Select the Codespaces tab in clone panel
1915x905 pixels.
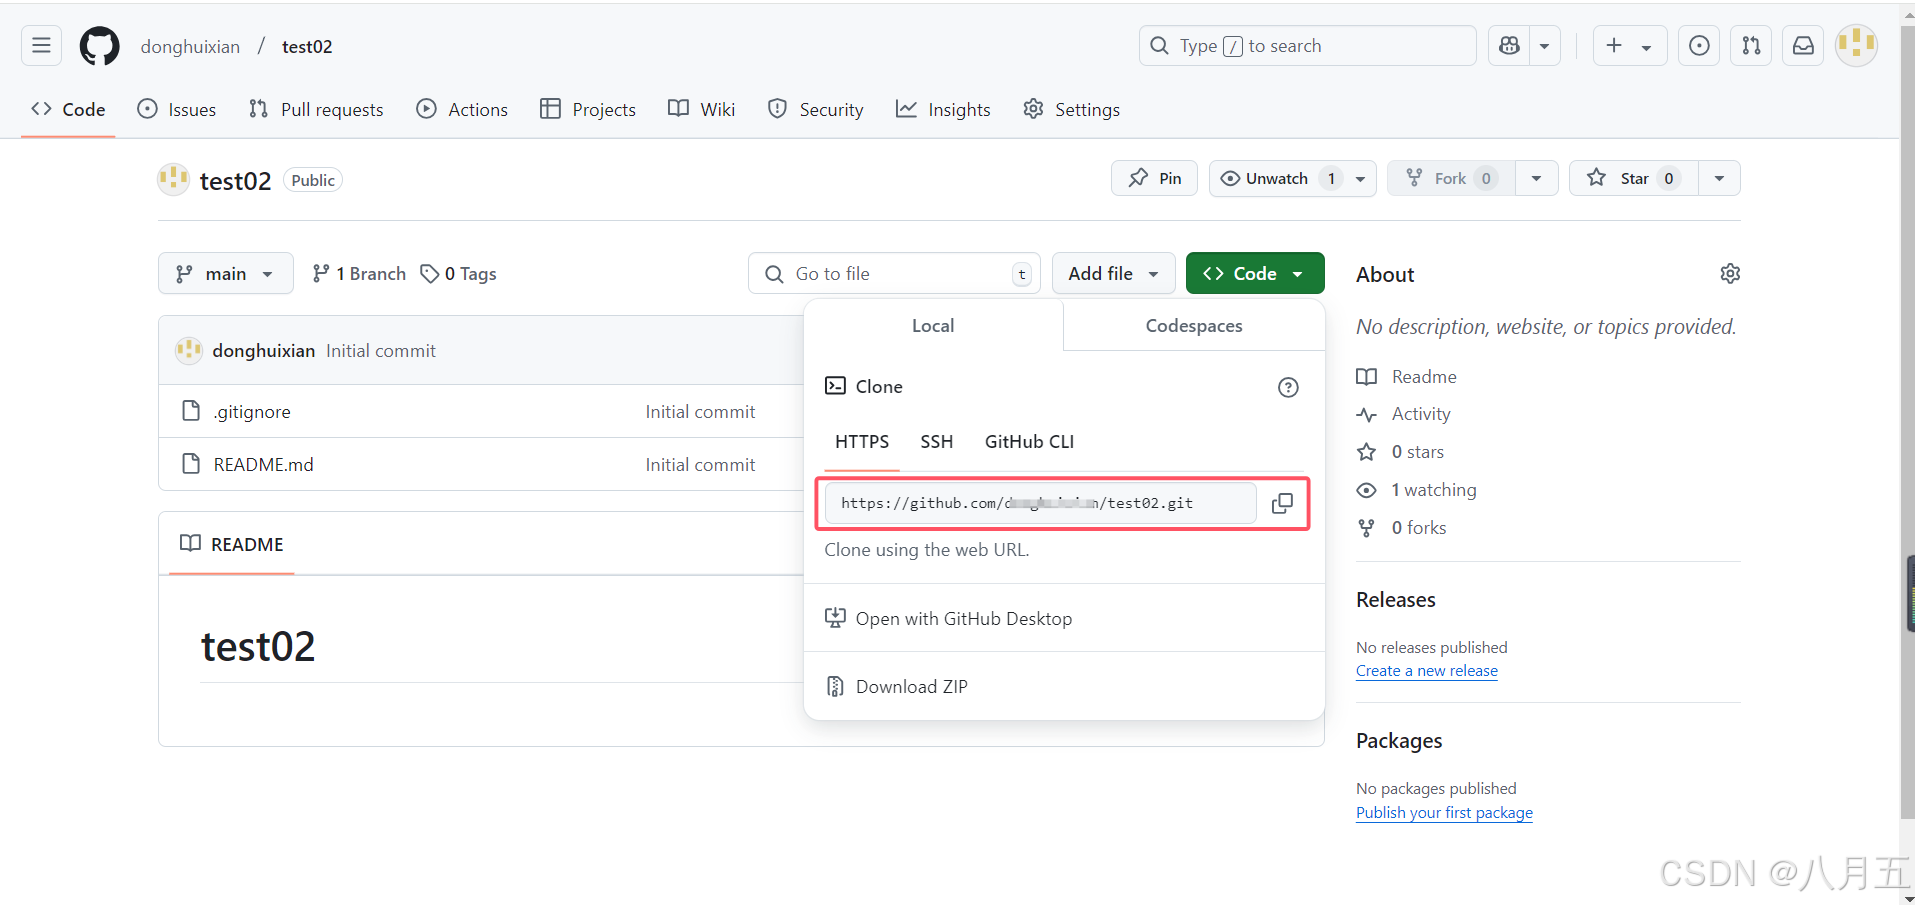pos(1194,325)
